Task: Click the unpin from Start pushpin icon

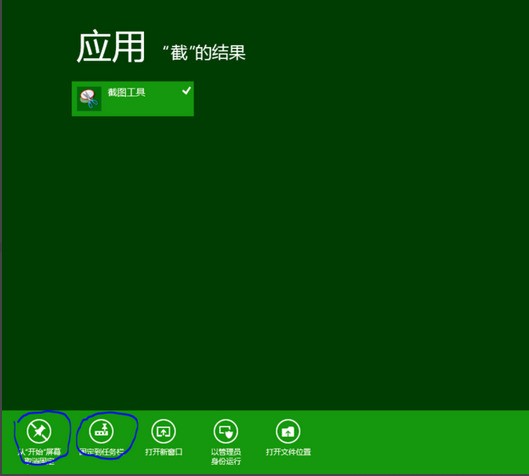Action: (x=39, y=431)
